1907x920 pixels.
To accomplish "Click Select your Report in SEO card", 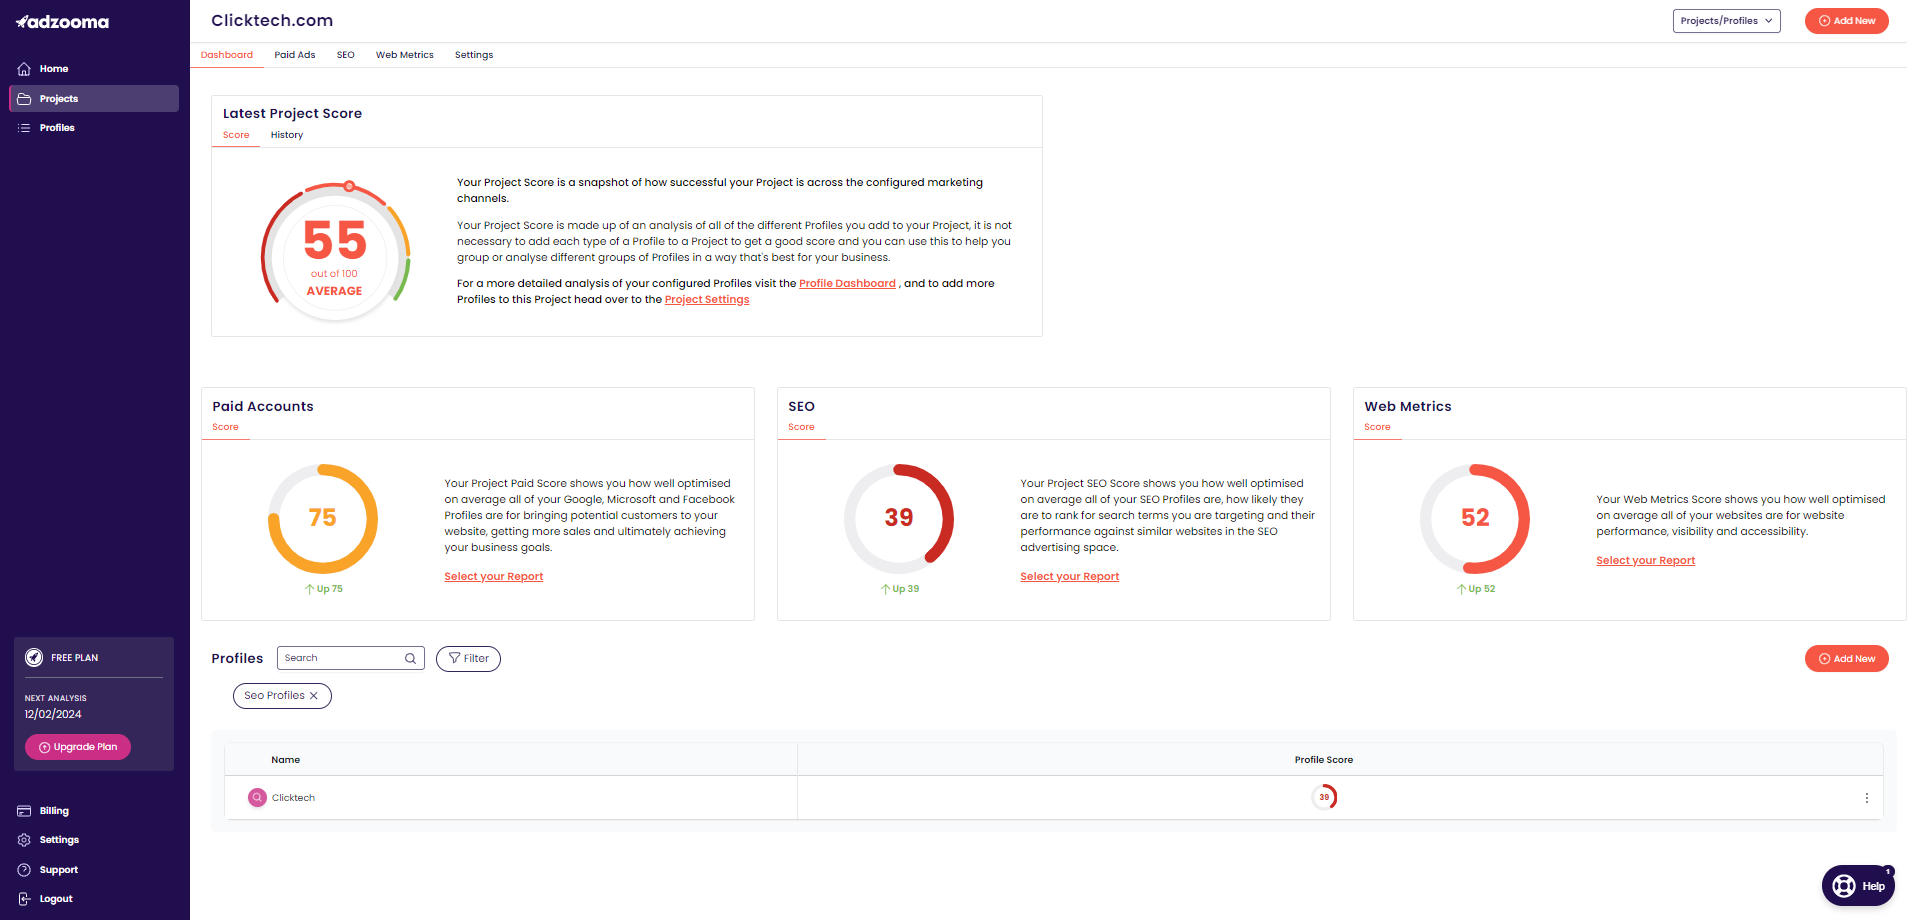I will point(1070,577).
